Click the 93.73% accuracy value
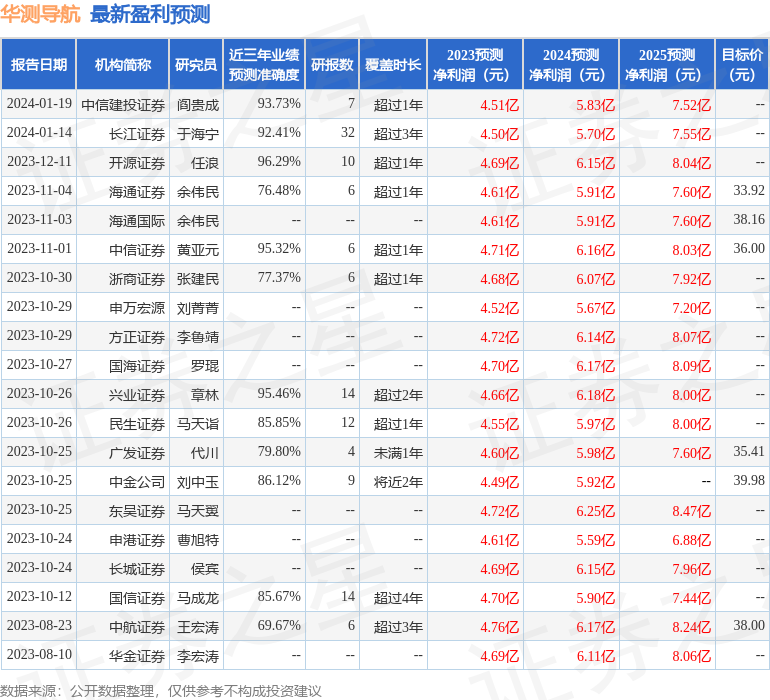This screenshot has height=700, width=770. tap(279, 104)
